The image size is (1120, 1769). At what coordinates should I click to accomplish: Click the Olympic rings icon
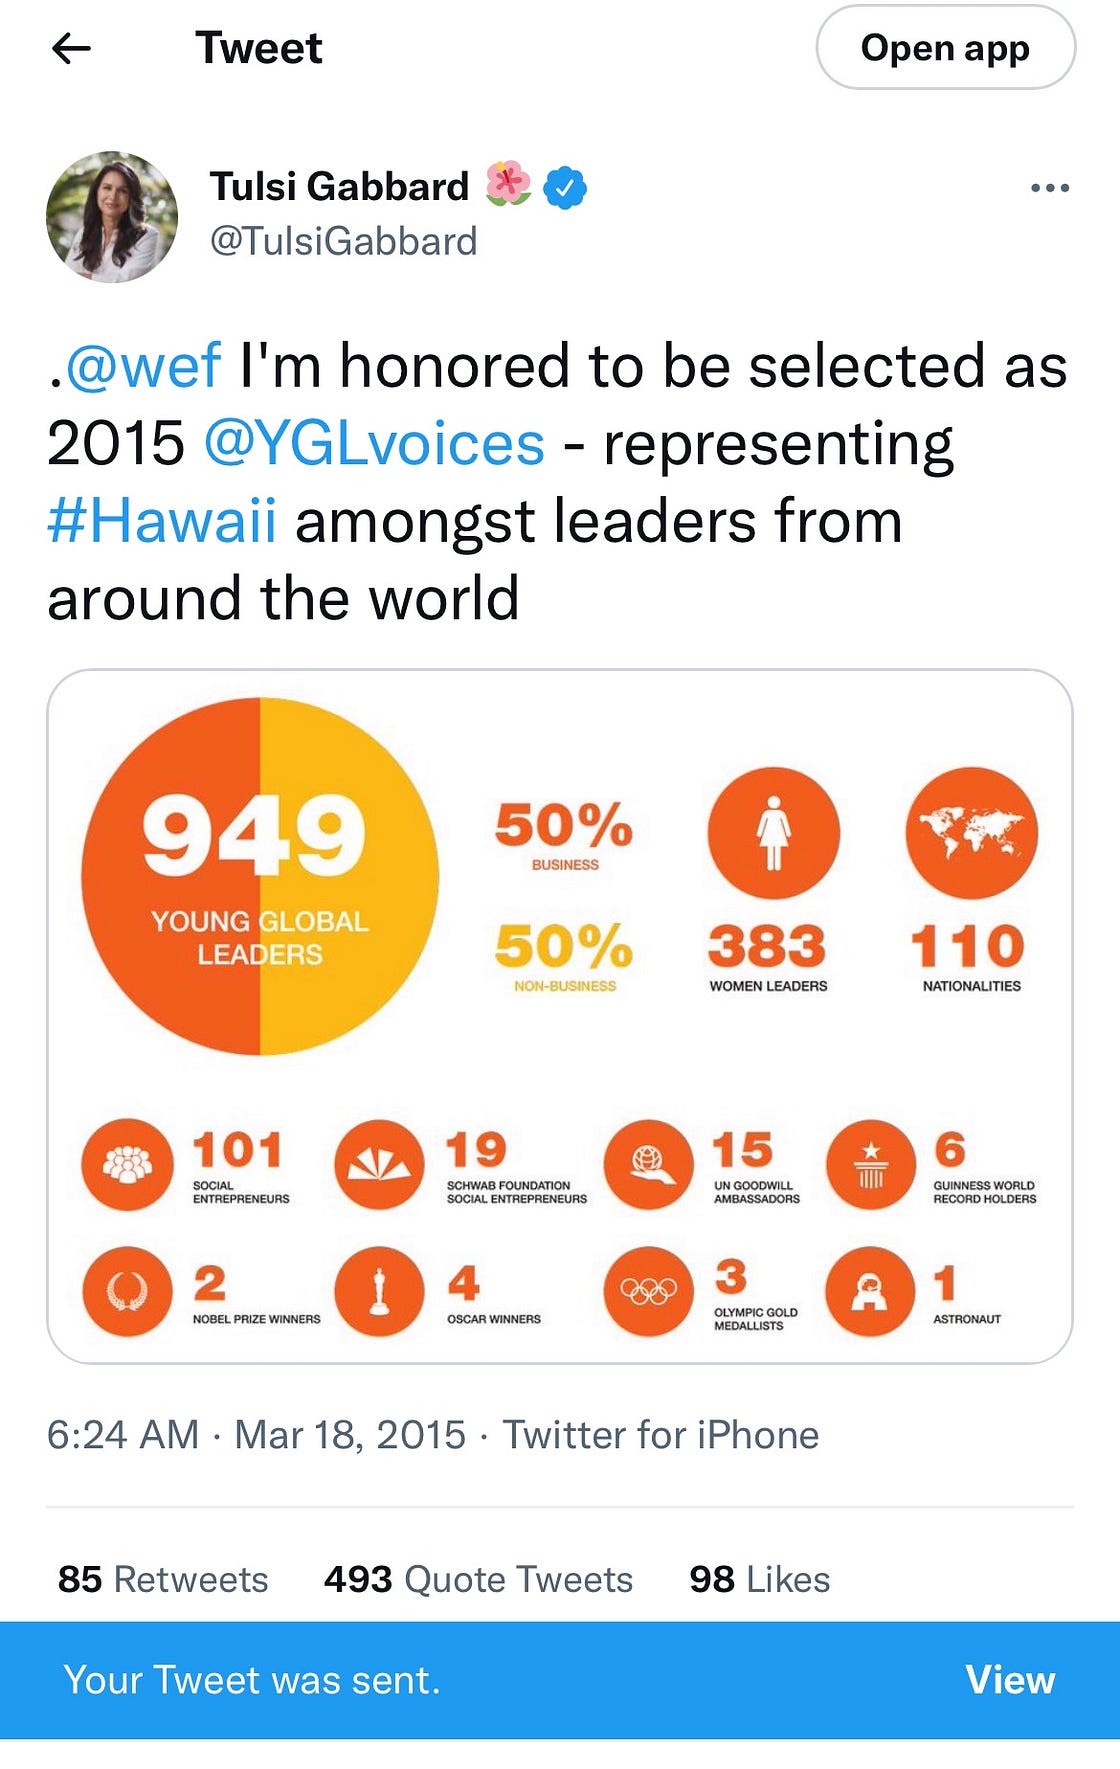click(648, 1291)
